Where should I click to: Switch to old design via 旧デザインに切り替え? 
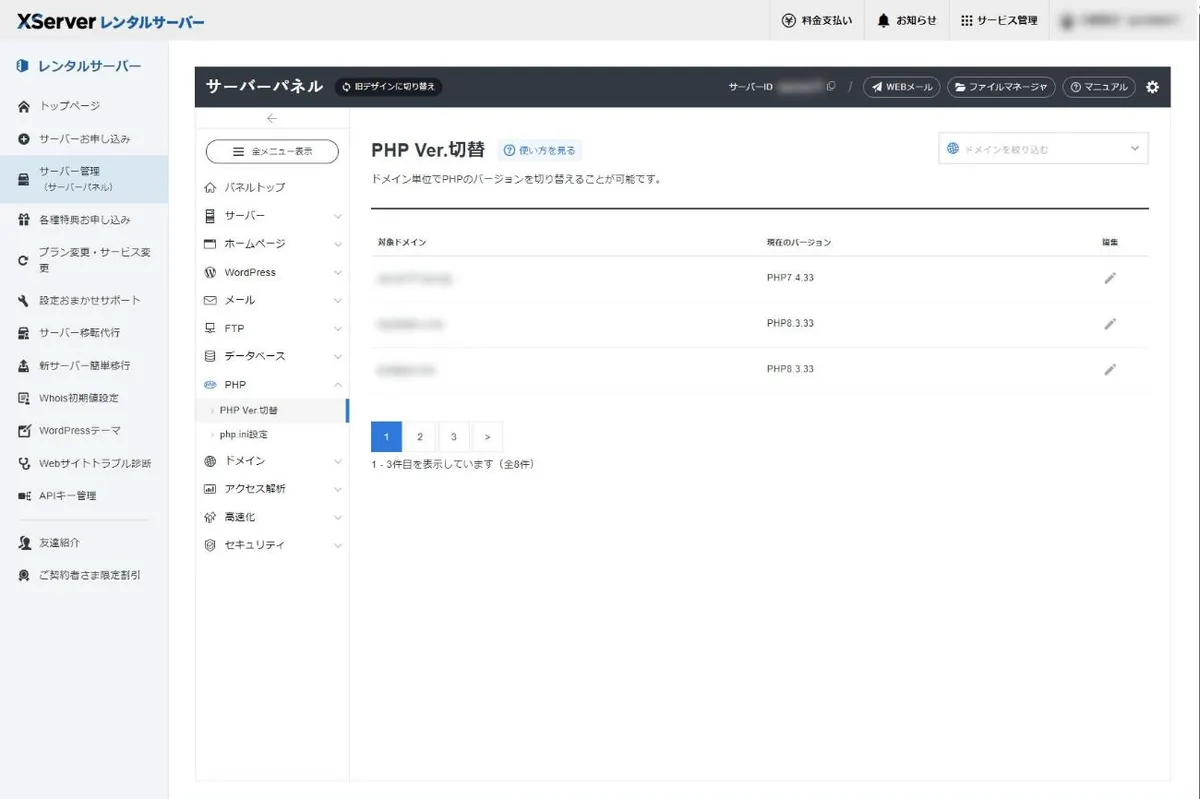click(x=388, y=87)
